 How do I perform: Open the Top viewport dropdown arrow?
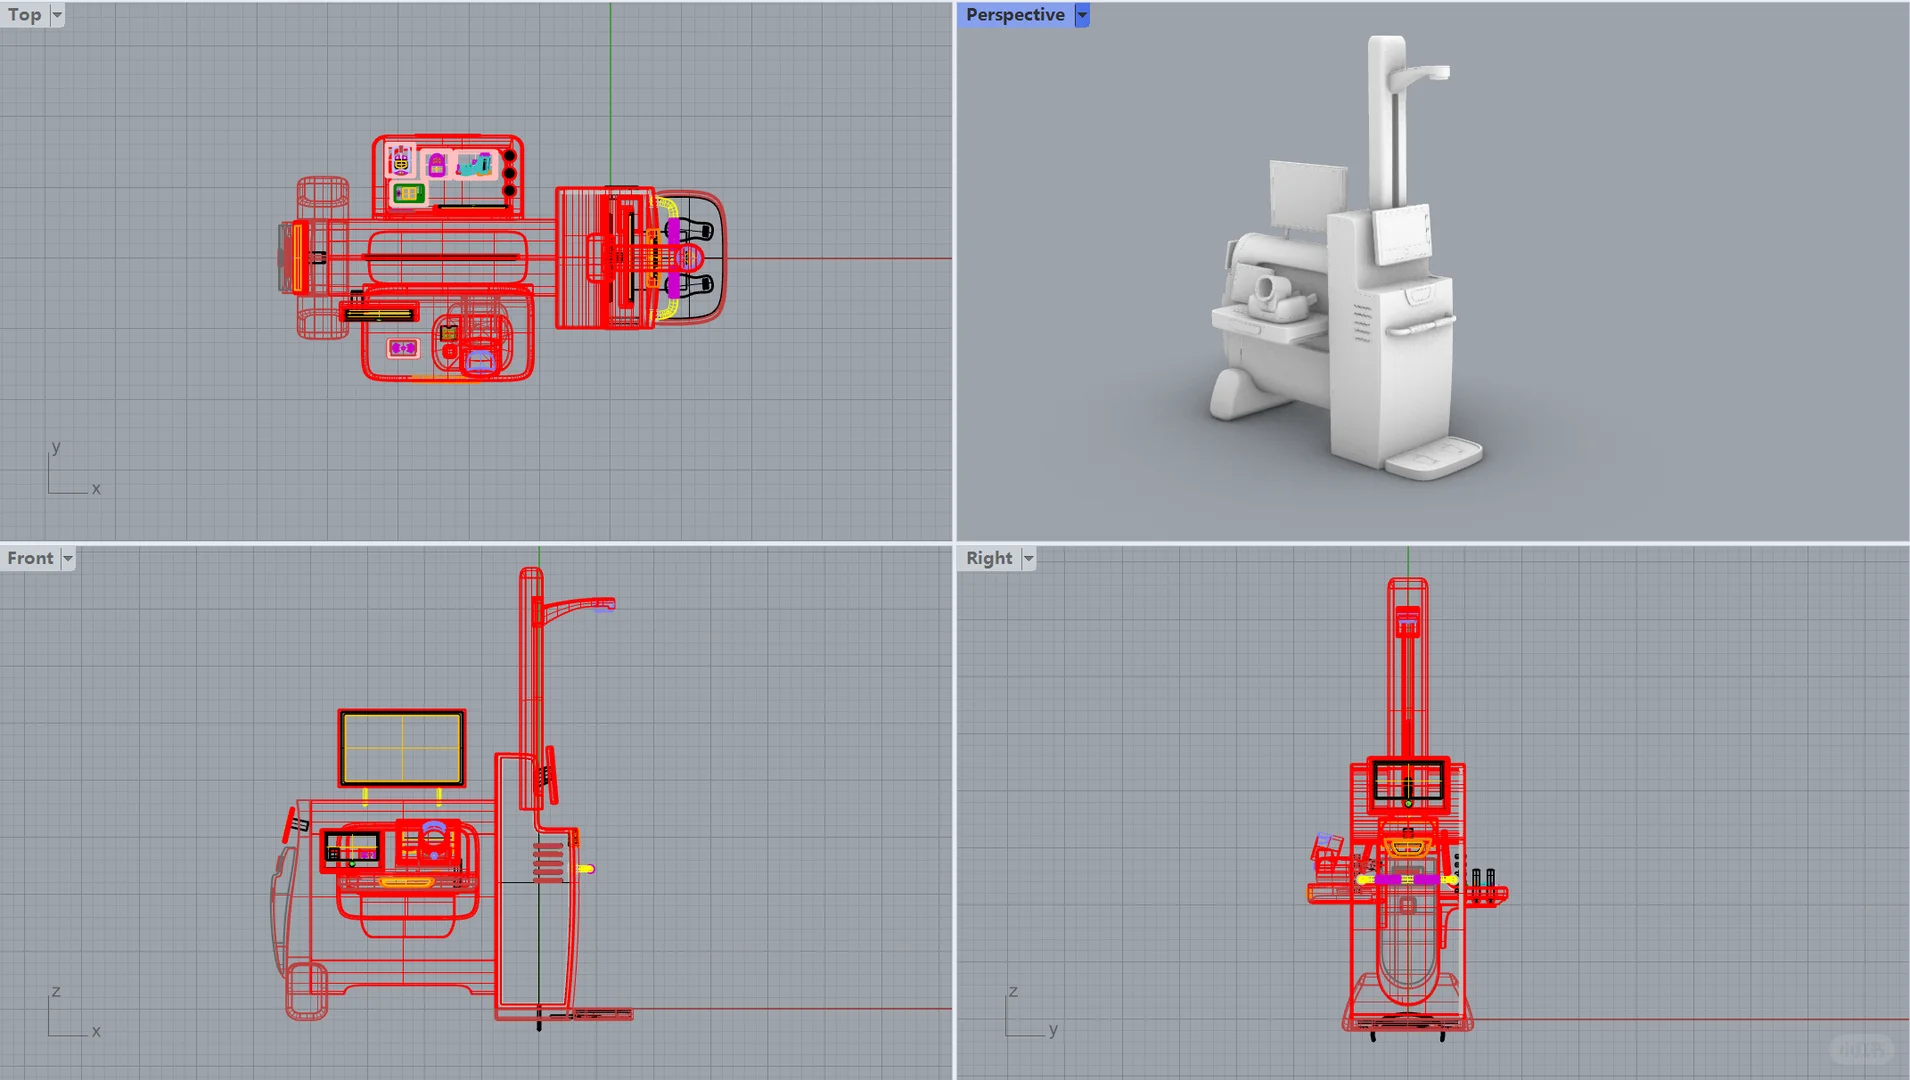57,15
